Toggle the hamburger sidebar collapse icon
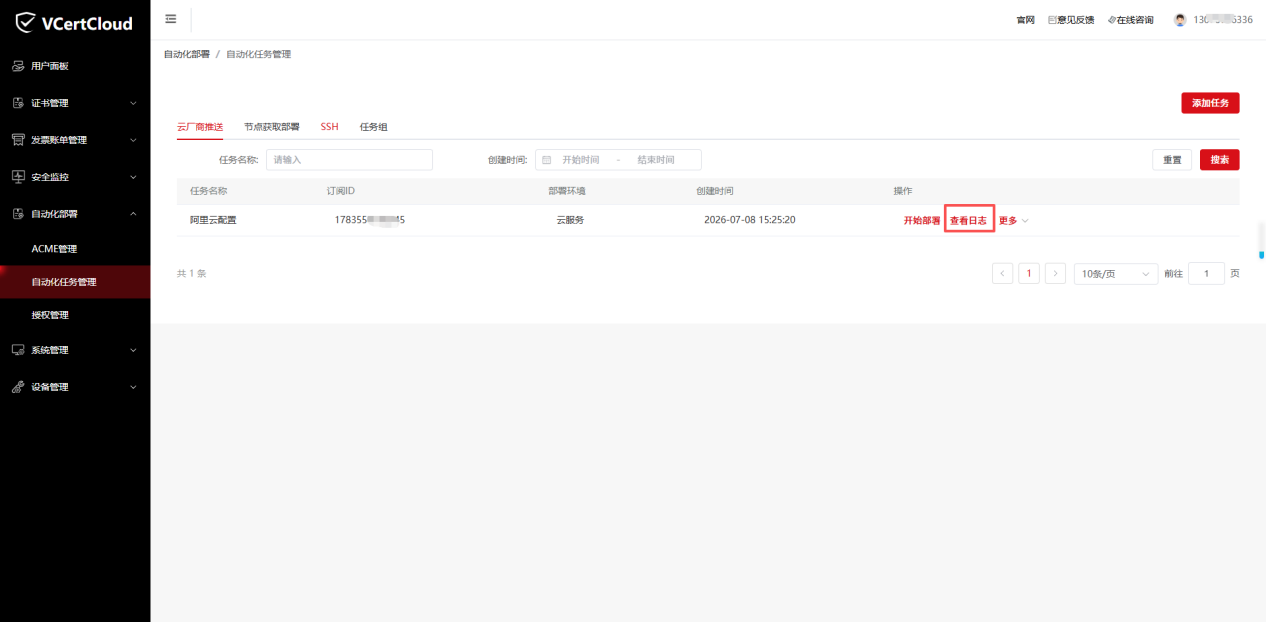 tap(171, 19)
